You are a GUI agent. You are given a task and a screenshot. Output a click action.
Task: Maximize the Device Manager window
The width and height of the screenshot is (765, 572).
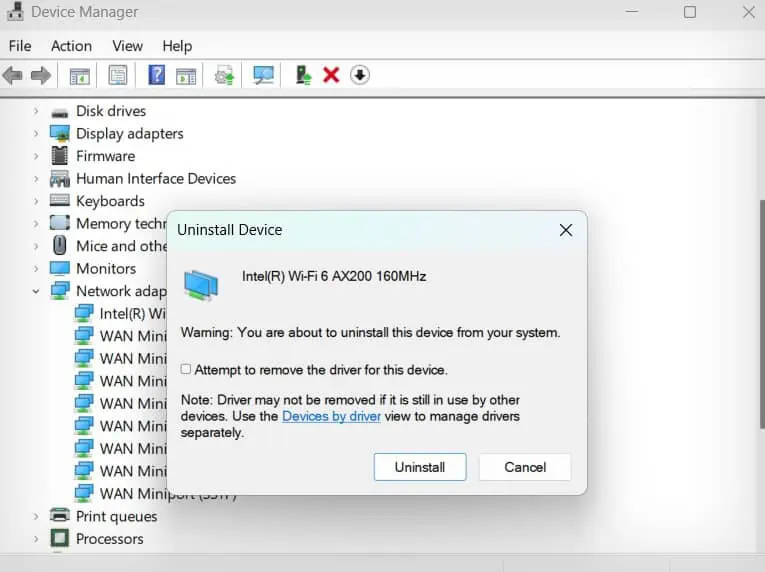[x=690, y=12]
